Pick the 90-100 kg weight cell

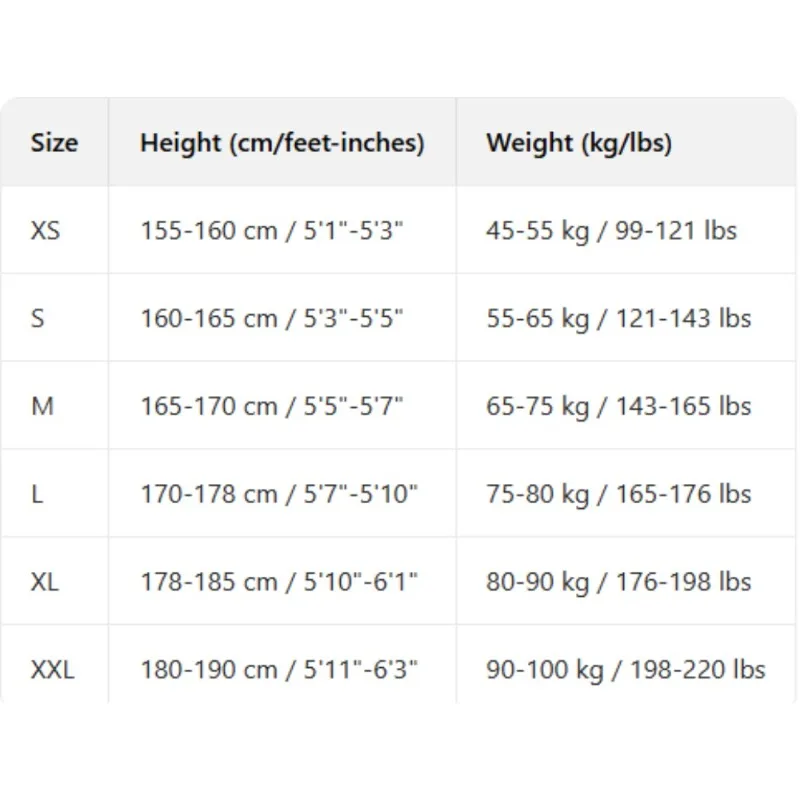click(x=626, y=669)
